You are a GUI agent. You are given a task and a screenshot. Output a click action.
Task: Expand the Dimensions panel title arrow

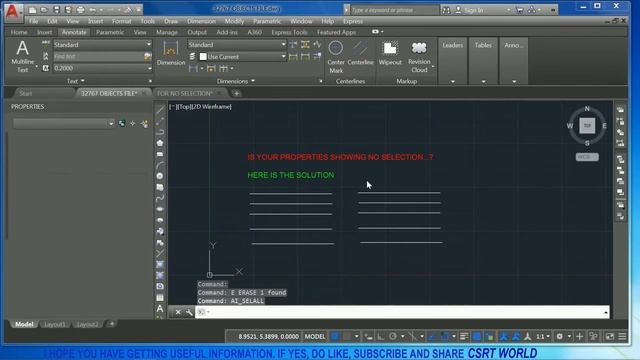tap(253, 81)
